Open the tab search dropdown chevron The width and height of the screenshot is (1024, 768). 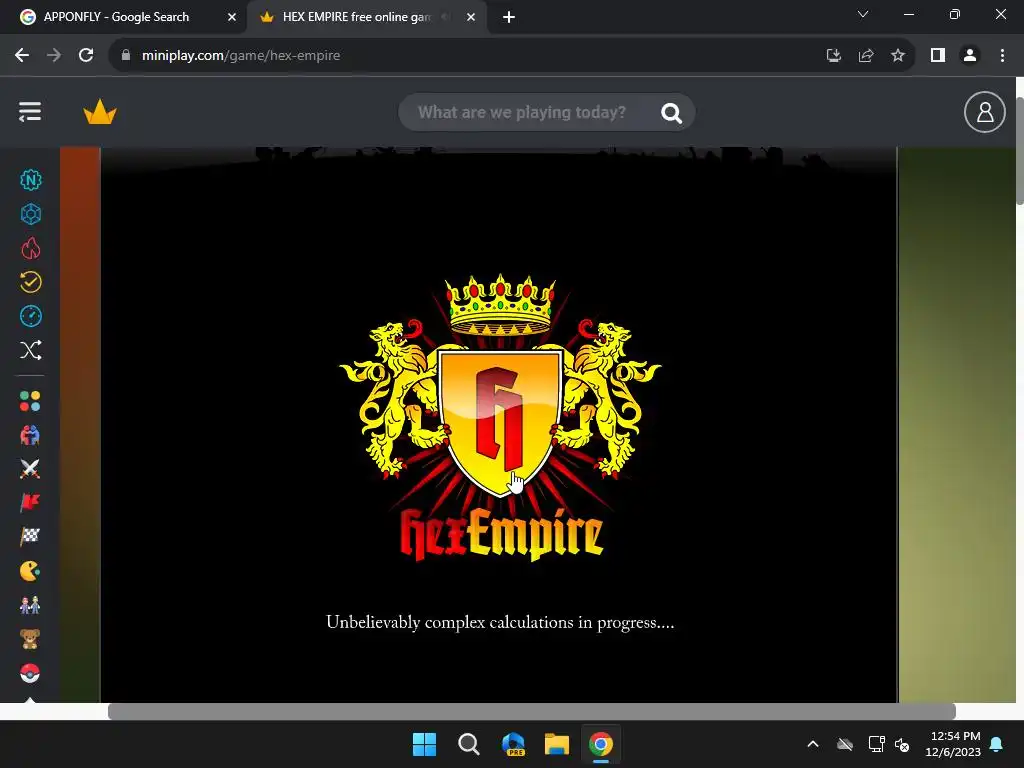click(x=863, y=14)
